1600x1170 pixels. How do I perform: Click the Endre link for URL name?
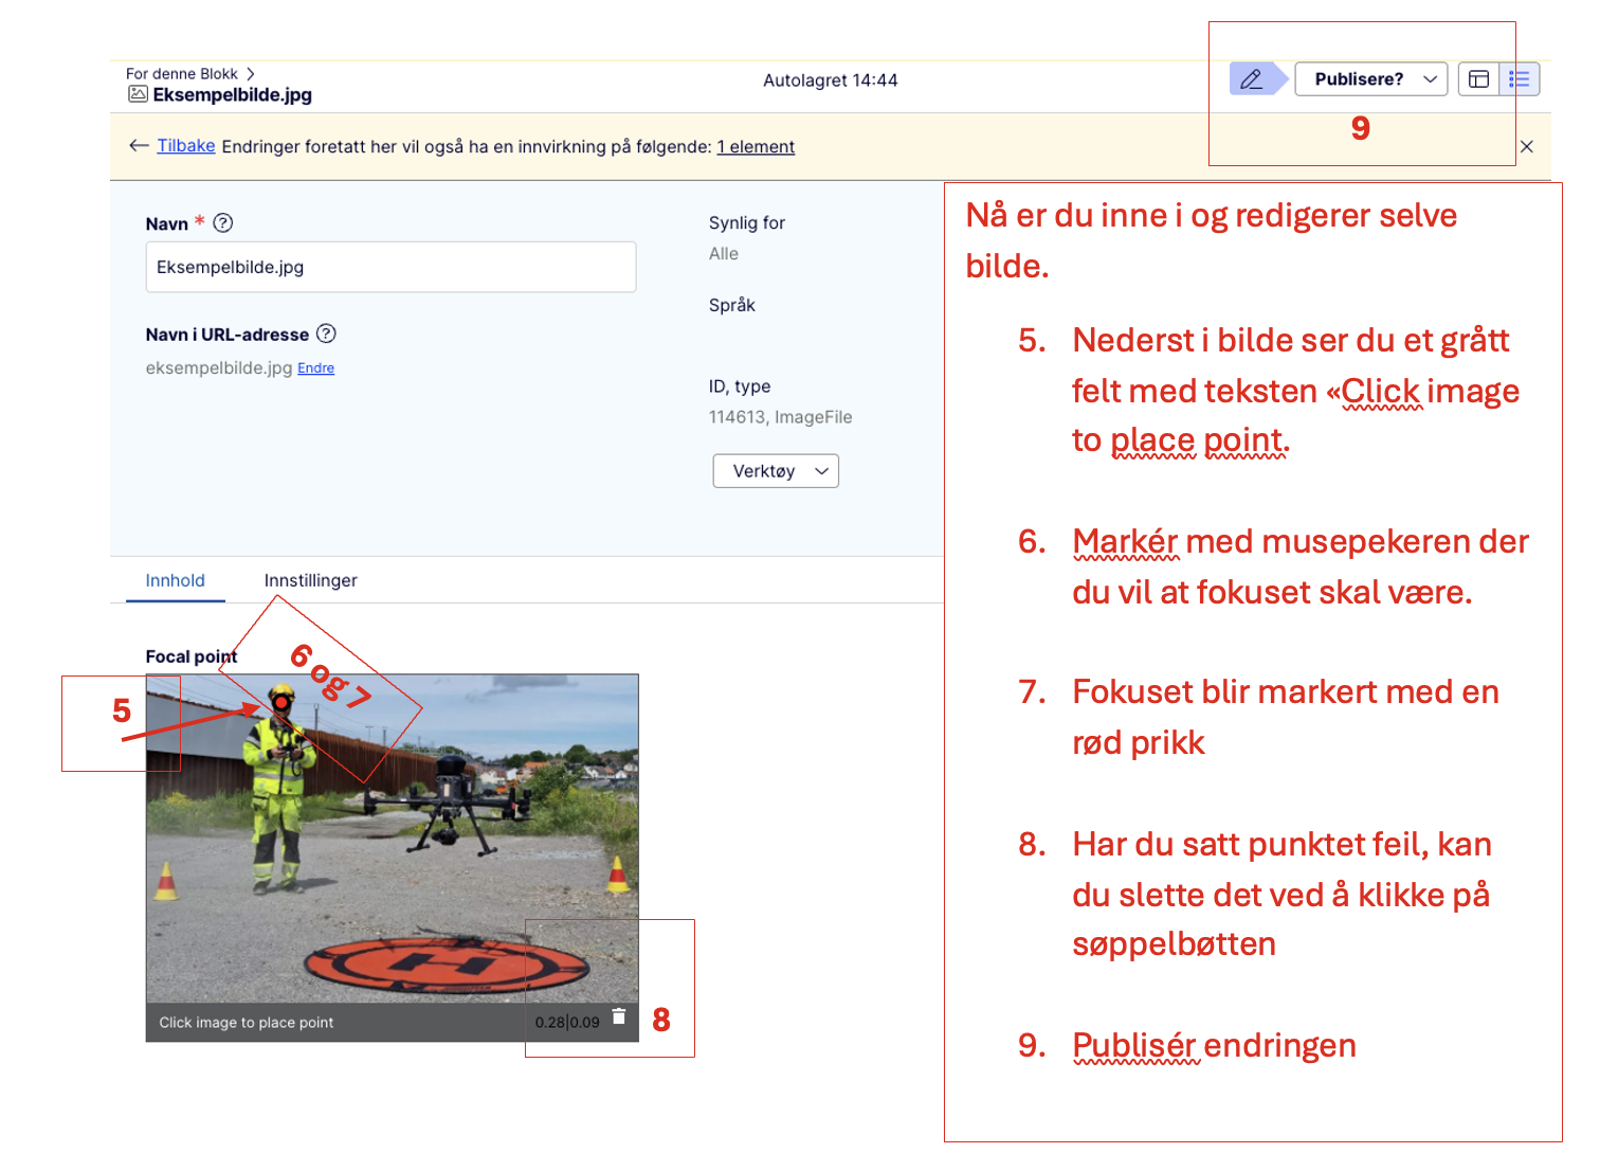point(316,369)
